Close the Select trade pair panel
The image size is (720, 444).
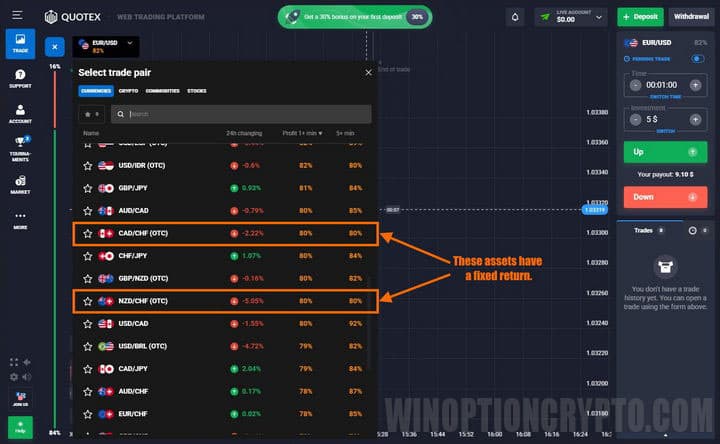point(368,72)
